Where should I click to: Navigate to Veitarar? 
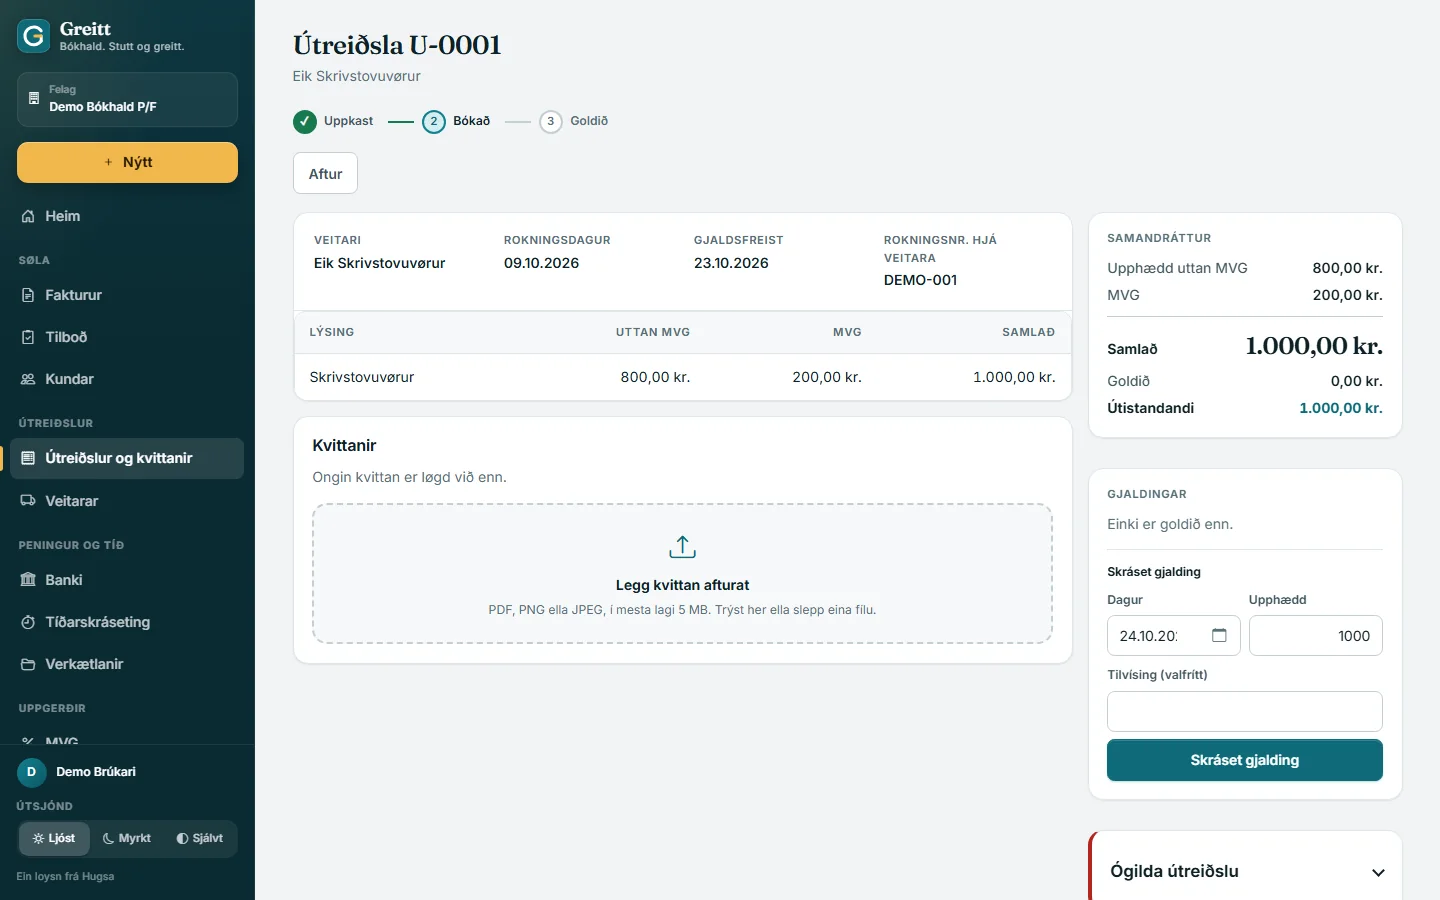(x=127, y=501)
